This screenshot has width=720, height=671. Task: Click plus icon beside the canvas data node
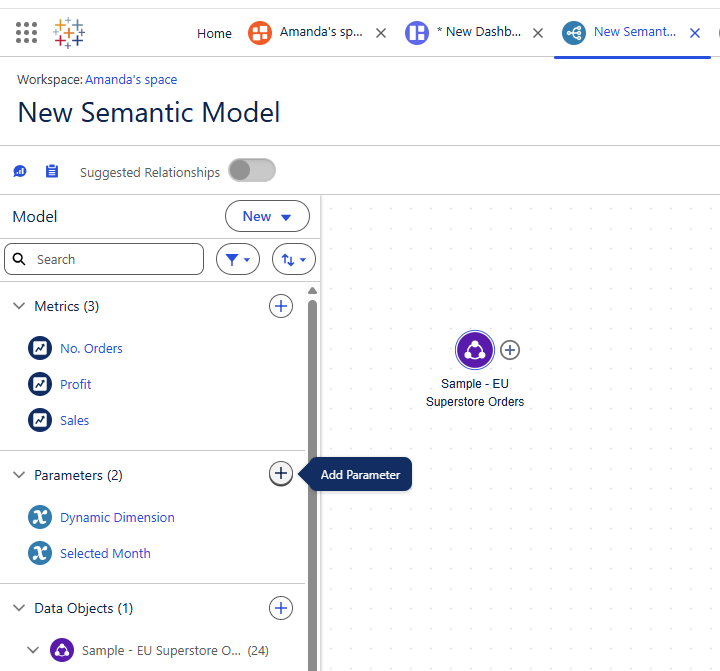click(510, 350)
